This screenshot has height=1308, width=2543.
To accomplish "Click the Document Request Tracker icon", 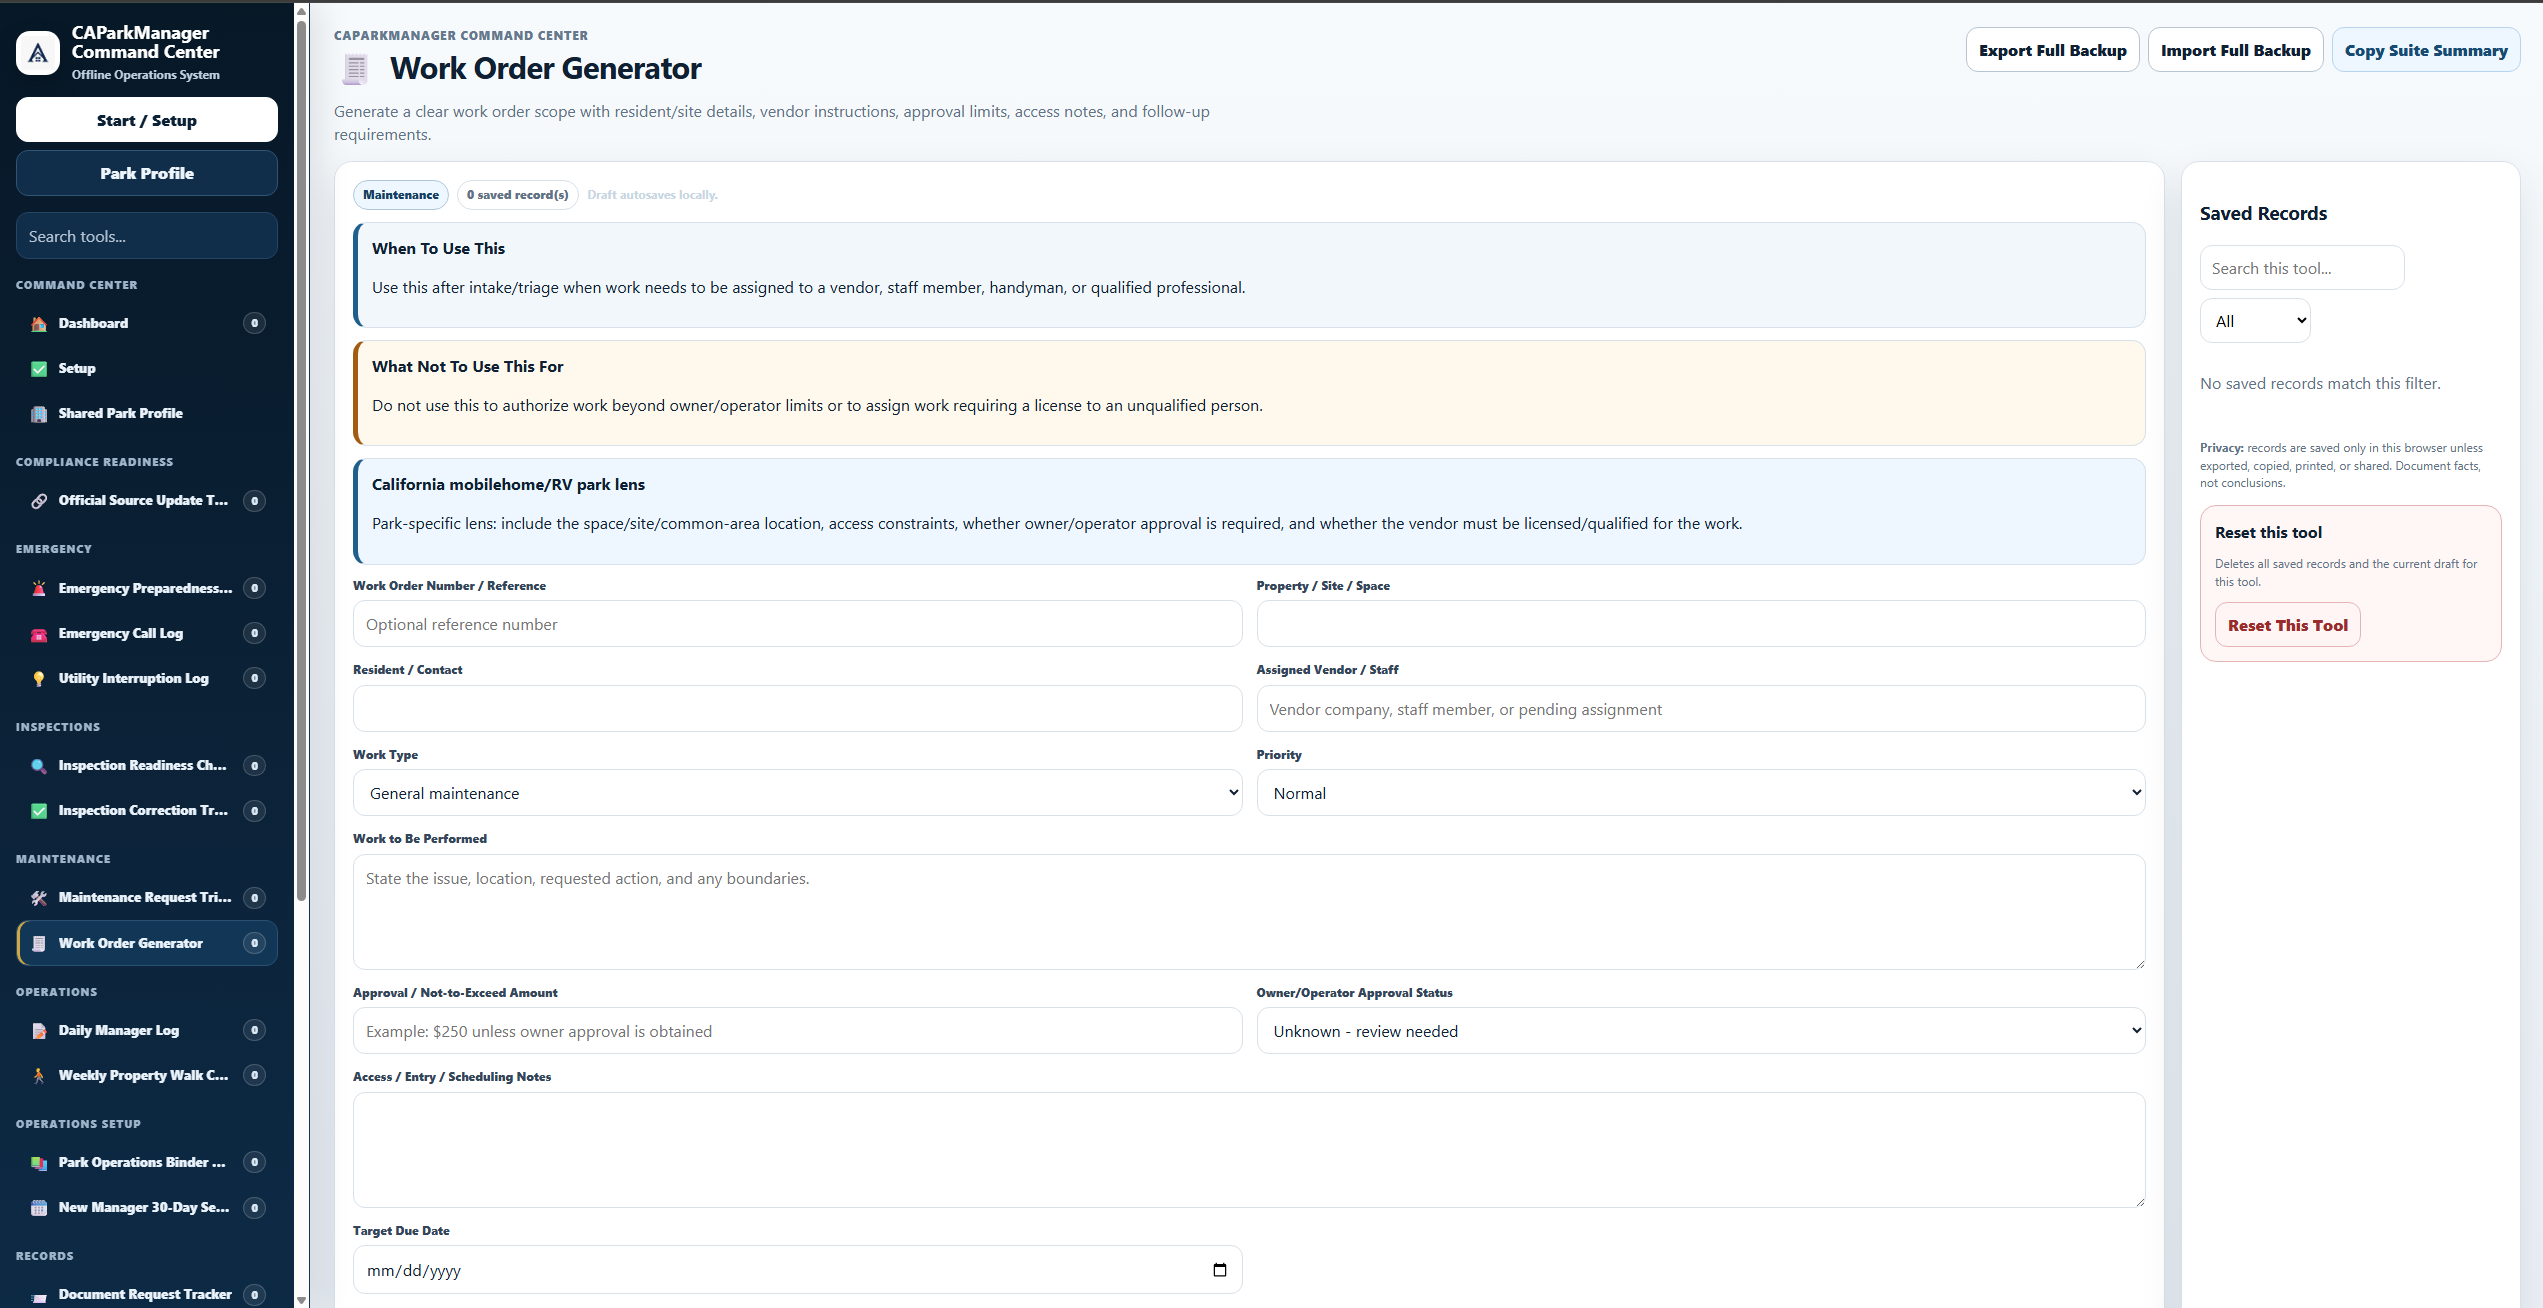I will pos(39,1296).
